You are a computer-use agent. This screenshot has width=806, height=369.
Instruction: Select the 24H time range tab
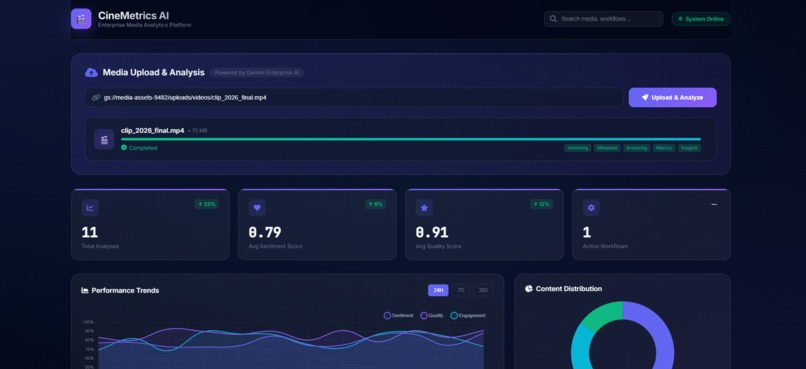point(438,290)
